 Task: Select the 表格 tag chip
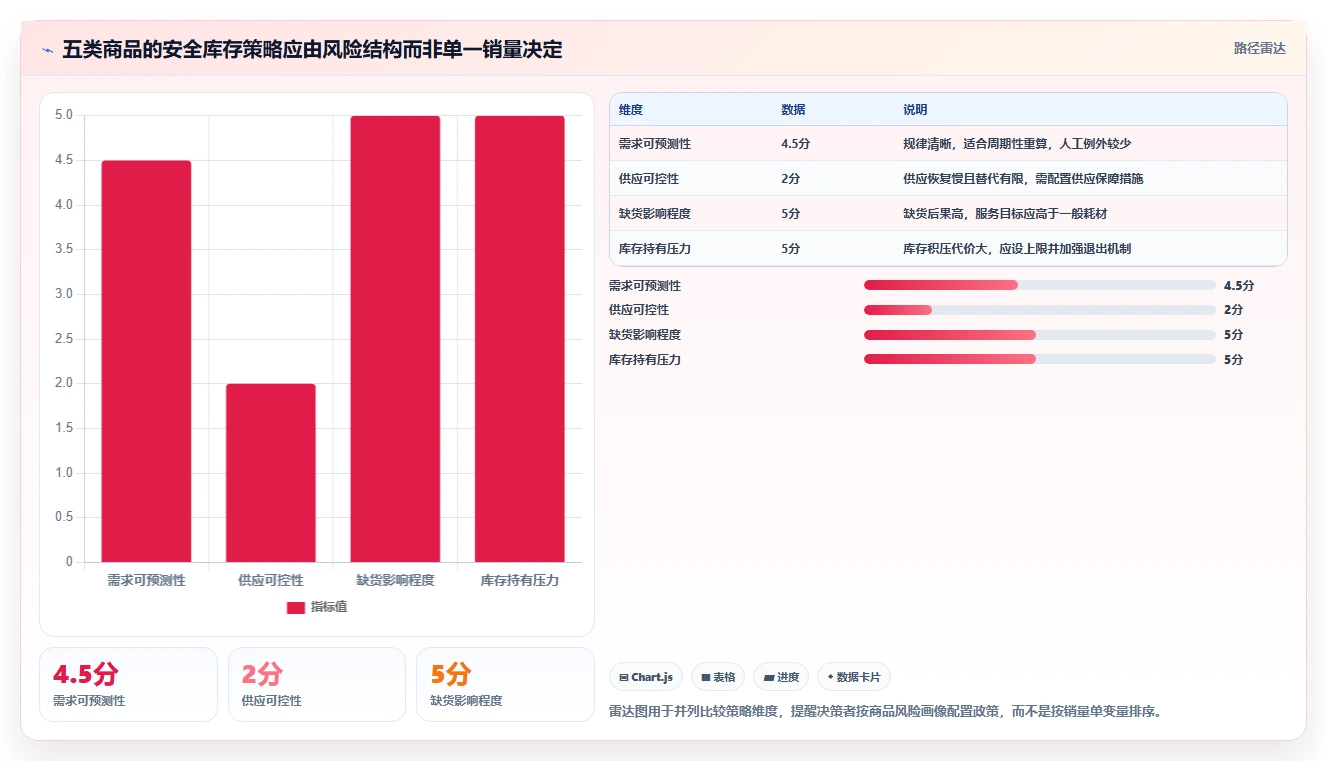click(x=718, y=677)
